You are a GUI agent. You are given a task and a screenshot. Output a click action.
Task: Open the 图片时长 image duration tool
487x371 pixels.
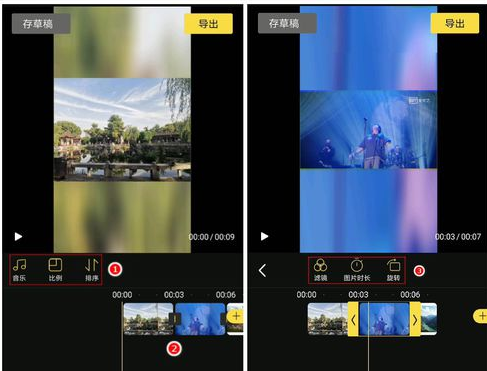(357, 270)
